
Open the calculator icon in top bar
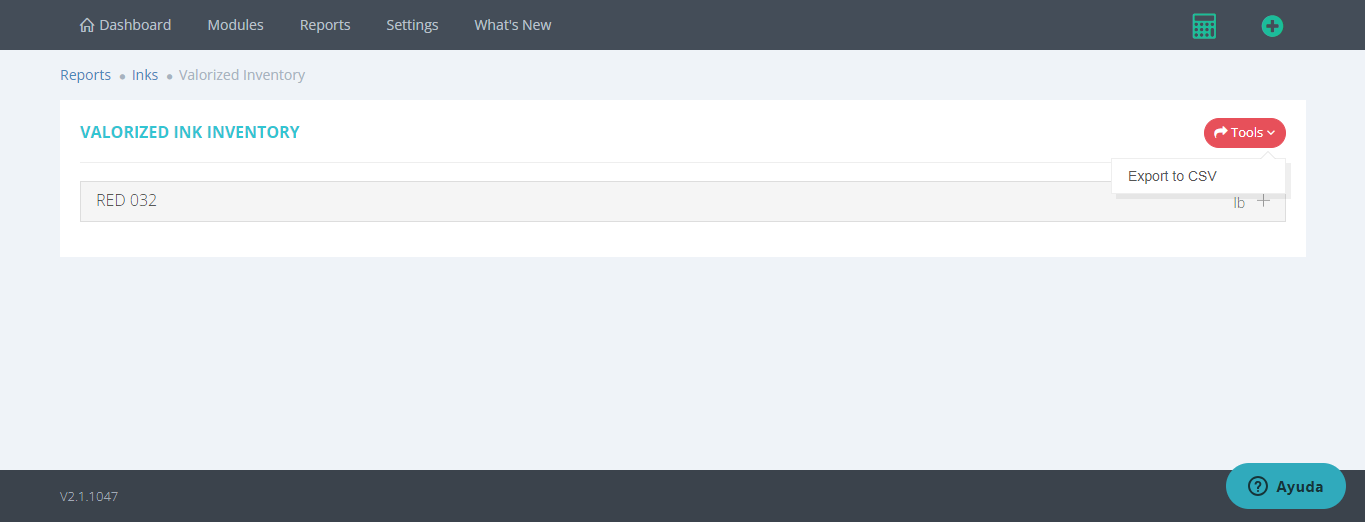(x=1204, y=26)
